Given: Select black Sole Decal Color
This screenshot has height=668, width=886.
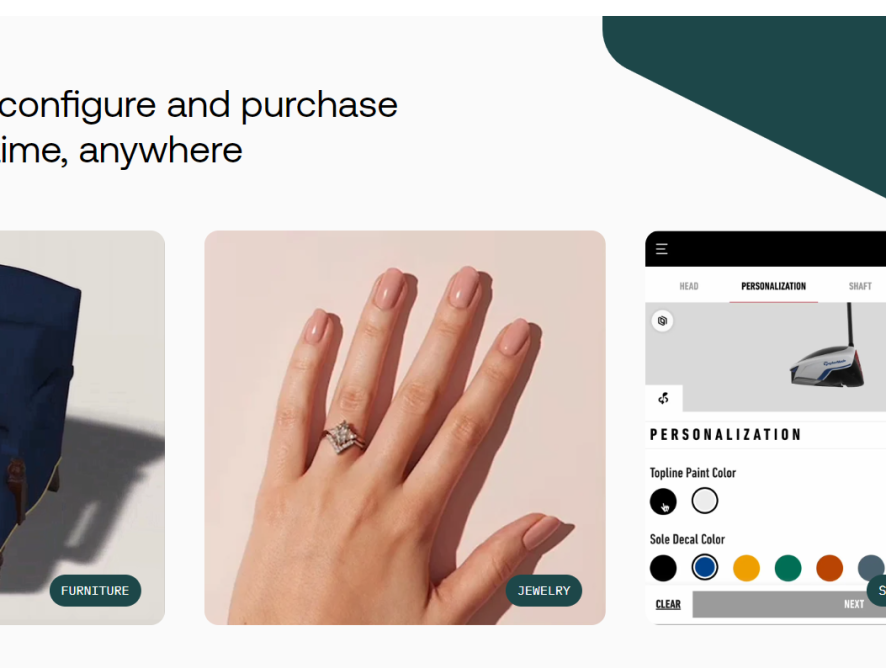Looking at the screenshot, I should 663,567.
